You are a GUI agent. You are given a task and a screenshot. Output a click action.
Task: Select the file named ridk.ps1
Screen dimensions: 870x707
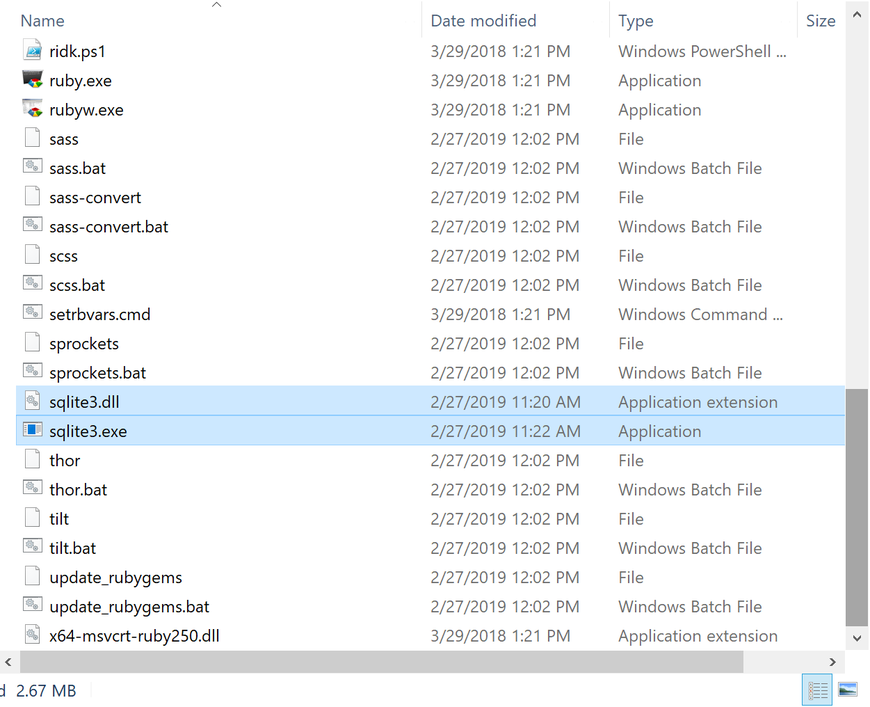pos(77,51)
